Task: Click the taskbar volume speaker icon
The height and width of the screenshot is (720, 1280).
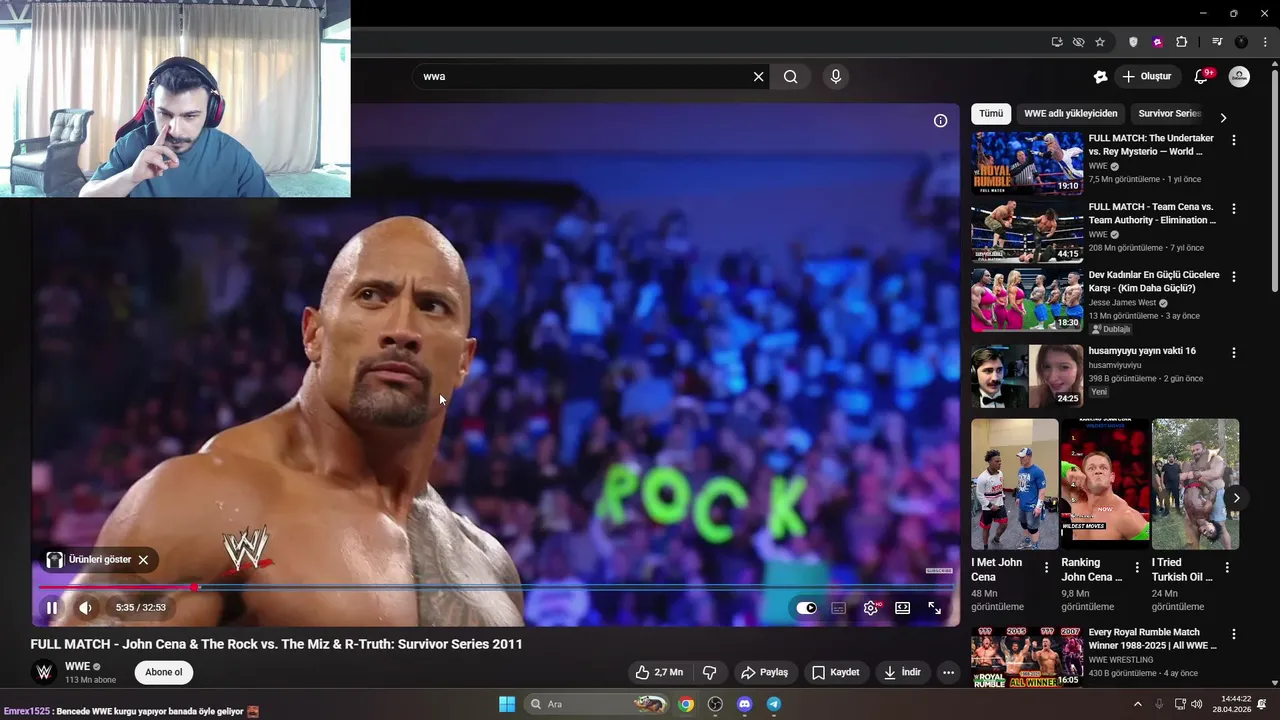Action: coord(1197,704)
